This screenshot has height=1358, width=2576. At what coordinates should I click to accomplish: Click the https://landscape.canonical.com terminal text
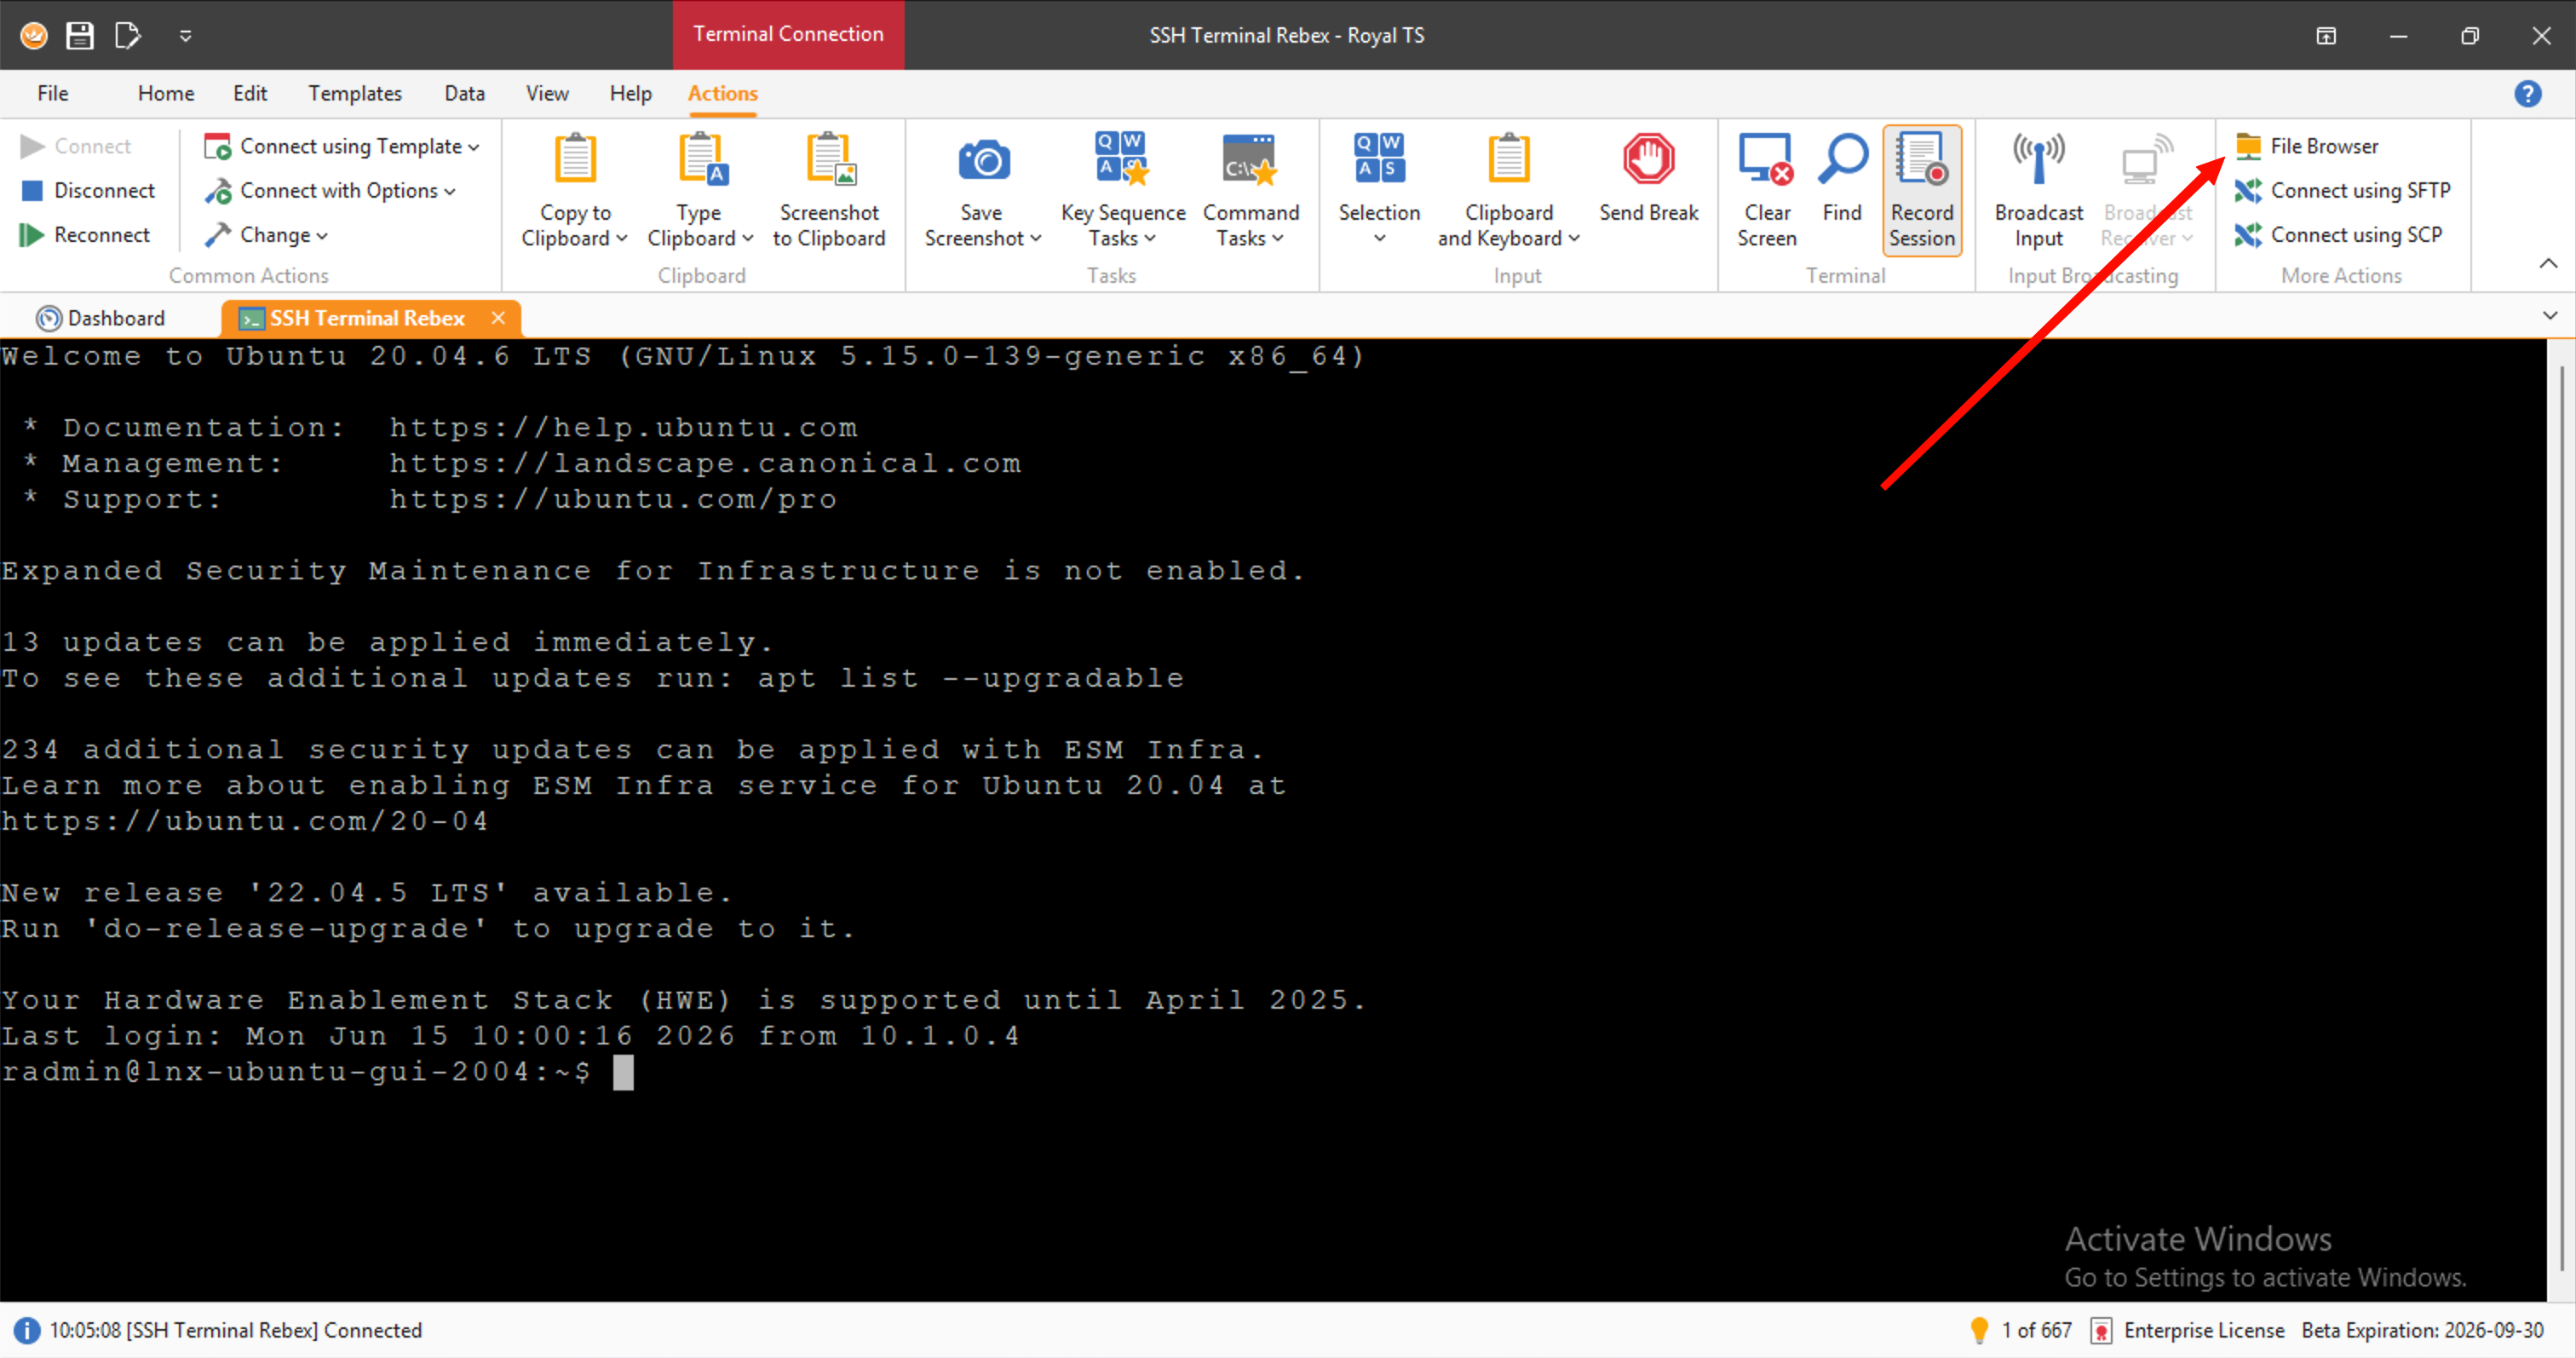coord(705,464)
